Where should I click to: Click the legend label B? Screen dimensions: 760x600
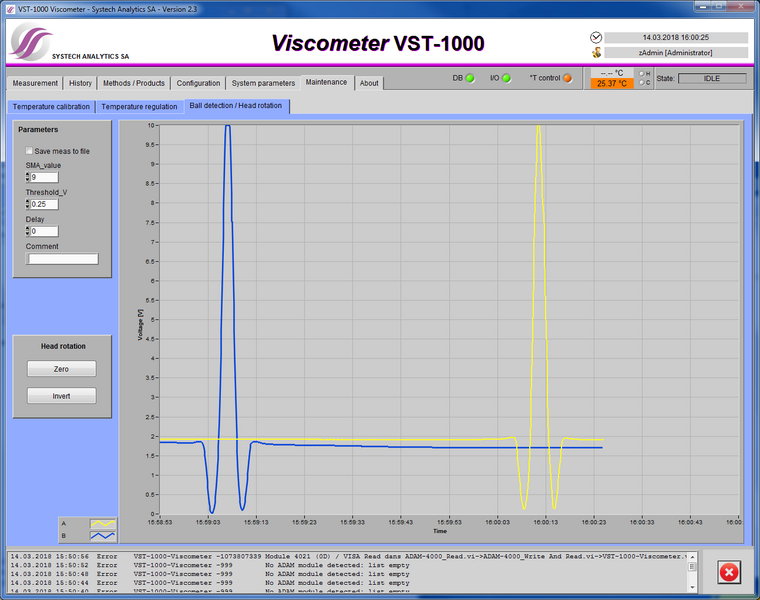[x=63, y=536]
